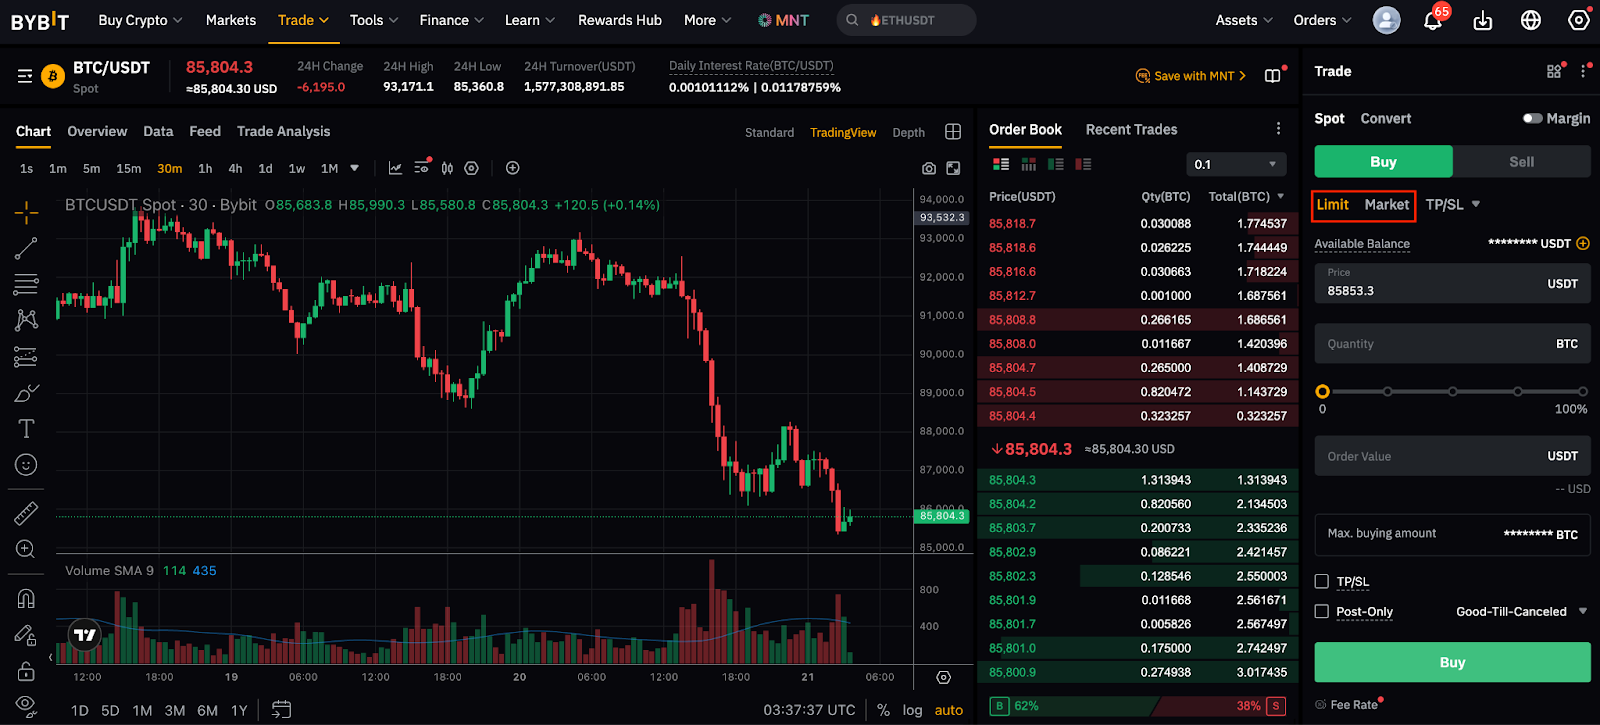The height and width of the screenshot is (725, 1600).
Task: Toggle the magnet snap mode
Action: coord(26,598)
